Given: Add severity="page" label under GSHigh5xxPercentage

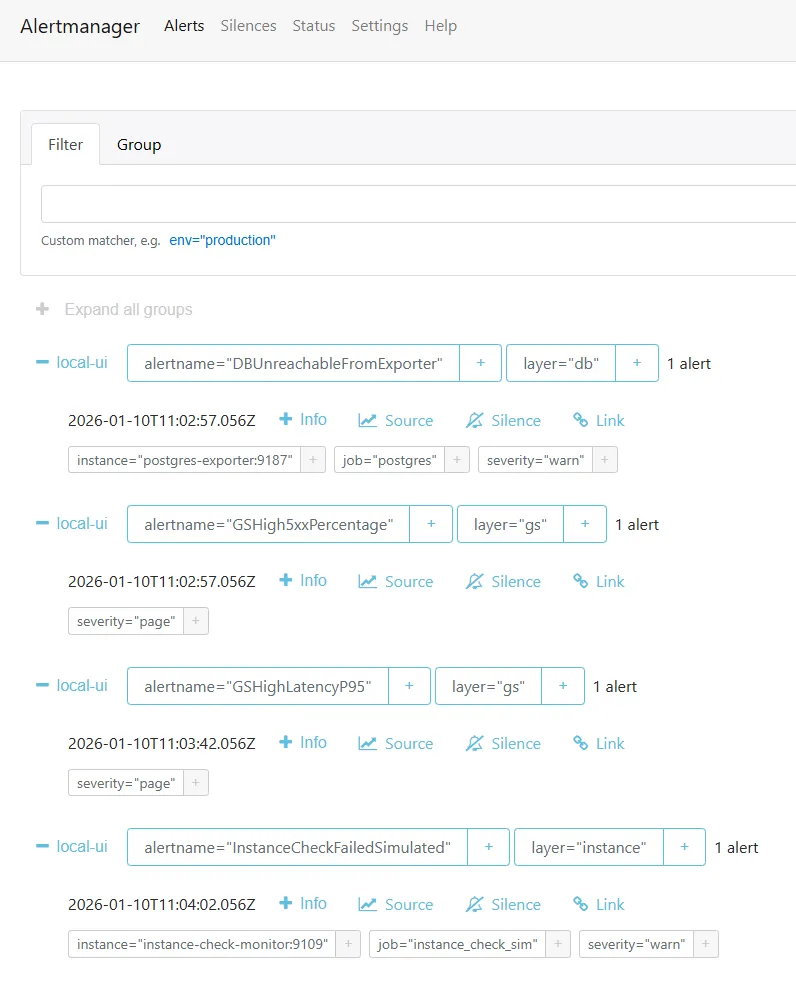Looking at the screenshot, I should tap(196, 621).
